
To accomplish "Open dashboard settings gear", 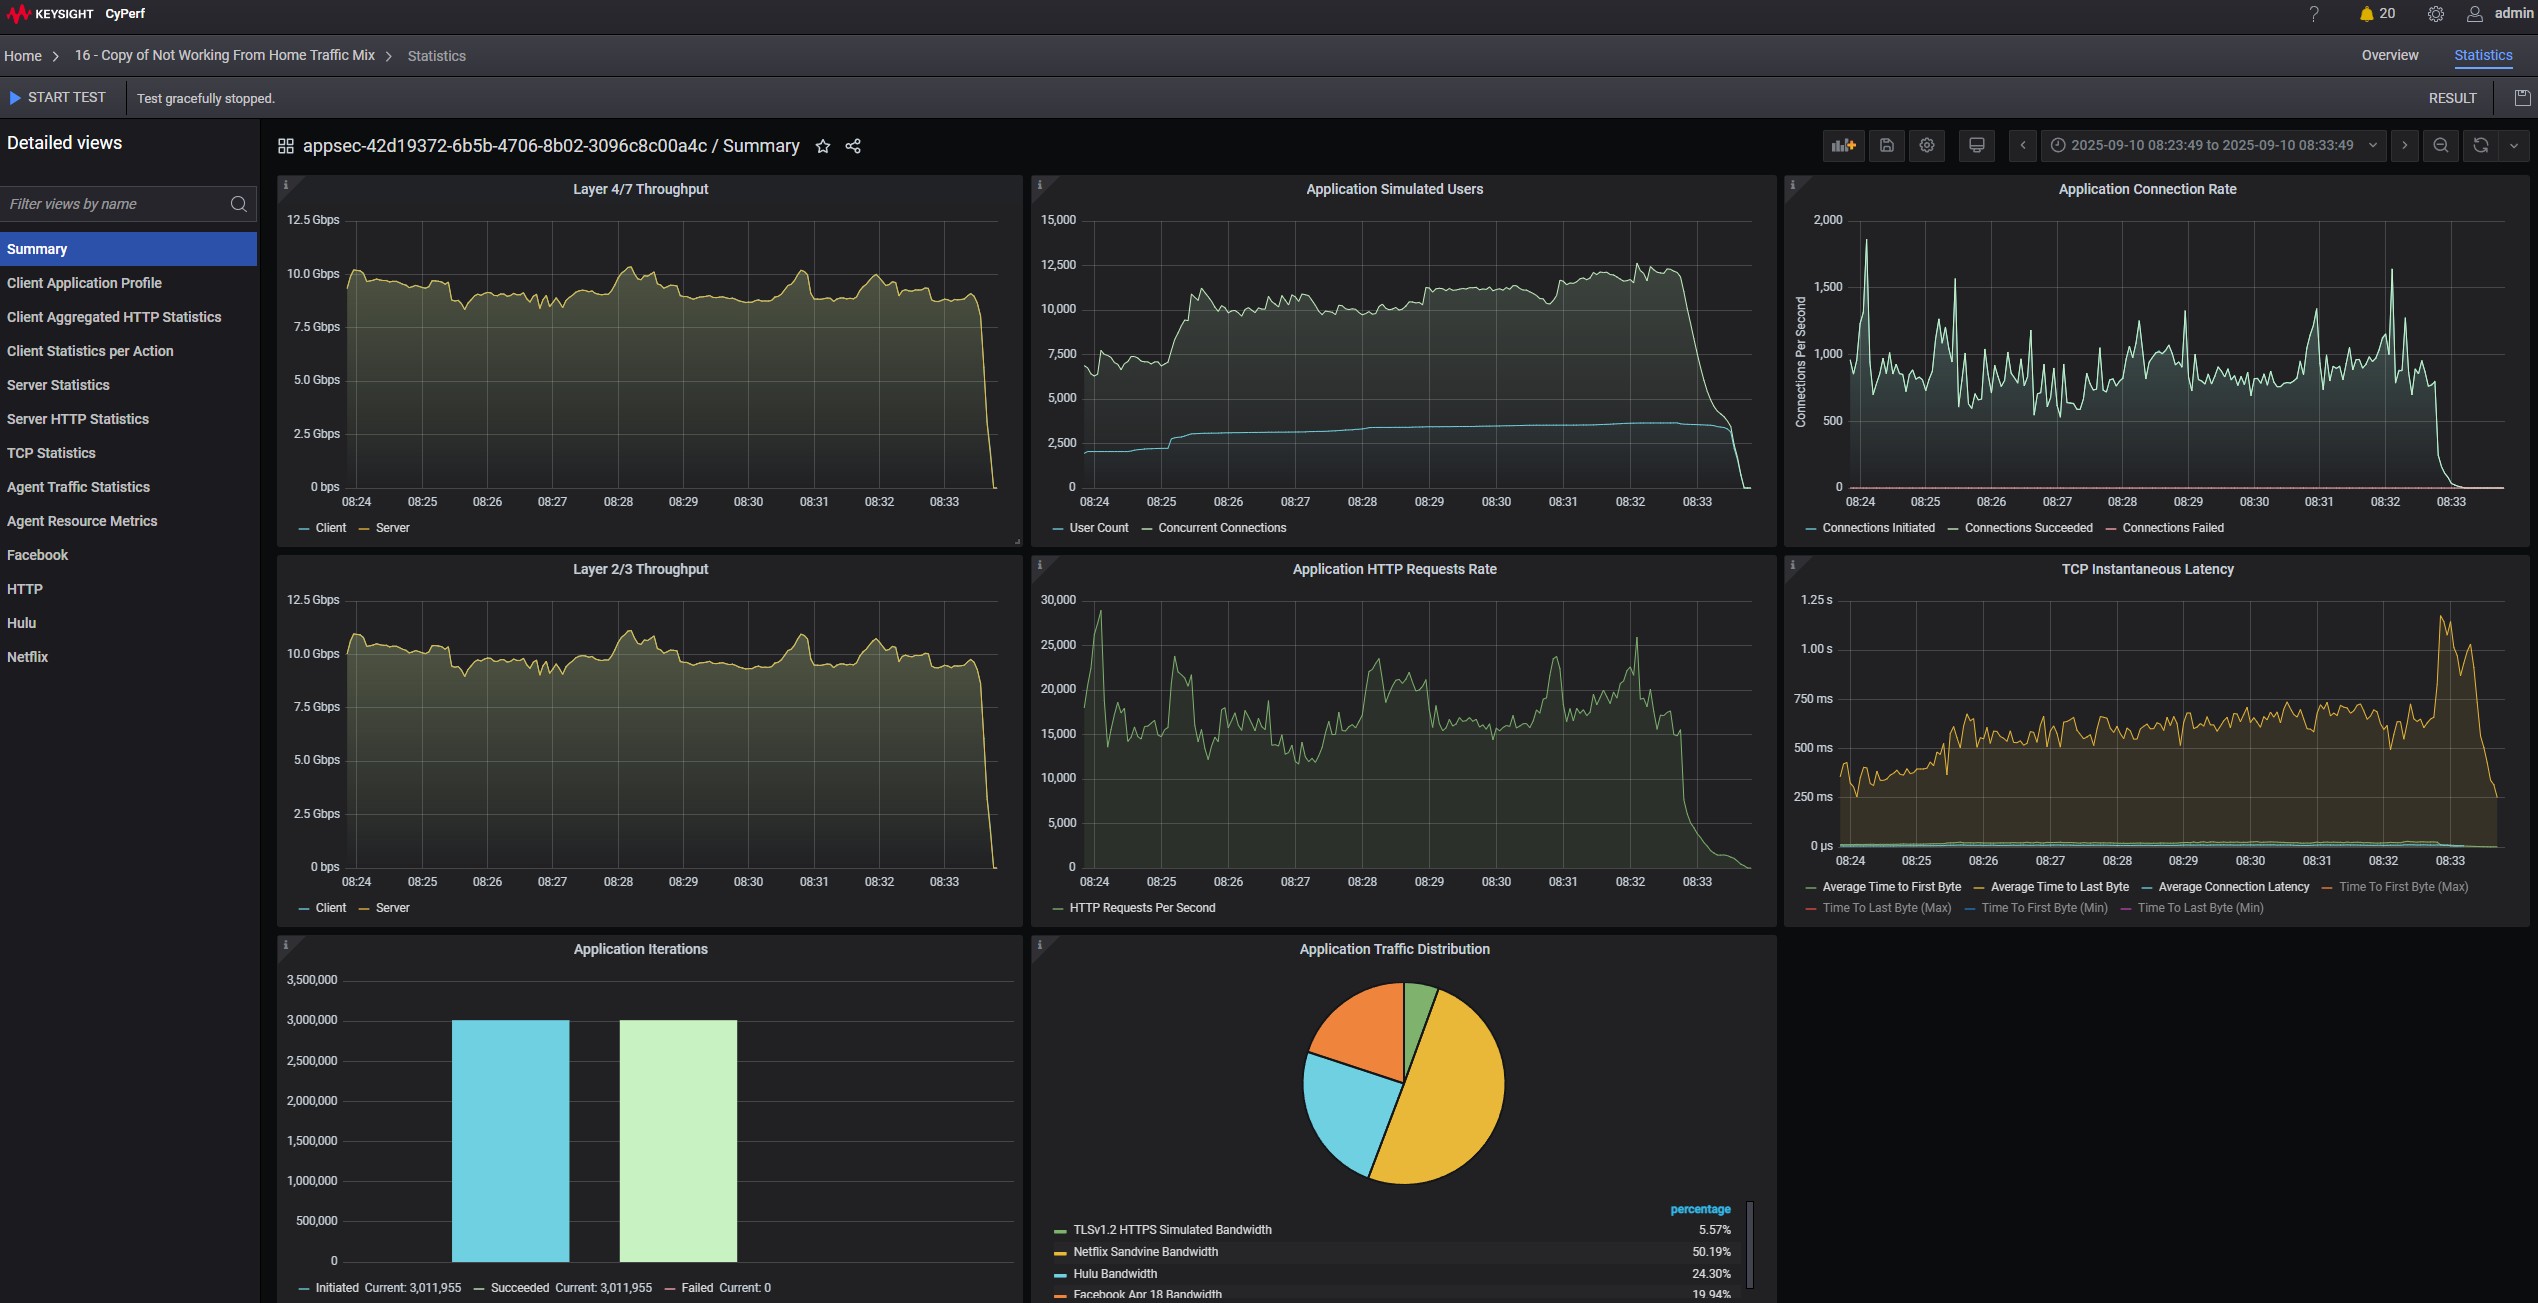I will click(x=1927, y=145).
